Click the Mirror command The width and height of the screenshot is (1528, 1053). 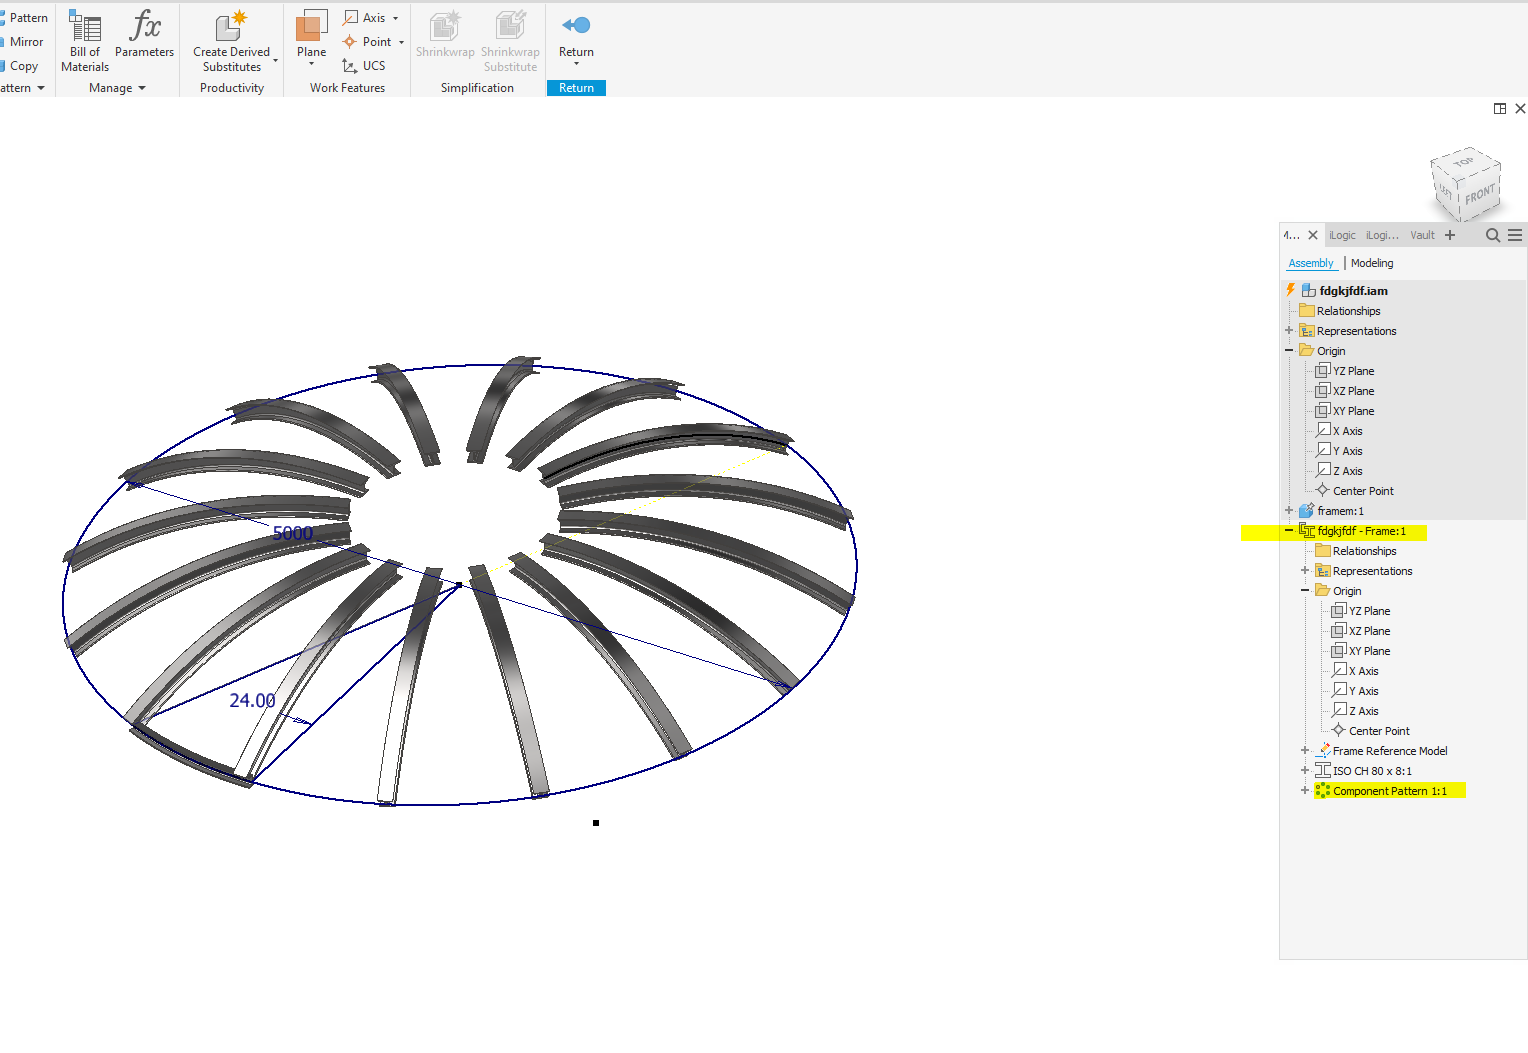click(22, 42)
